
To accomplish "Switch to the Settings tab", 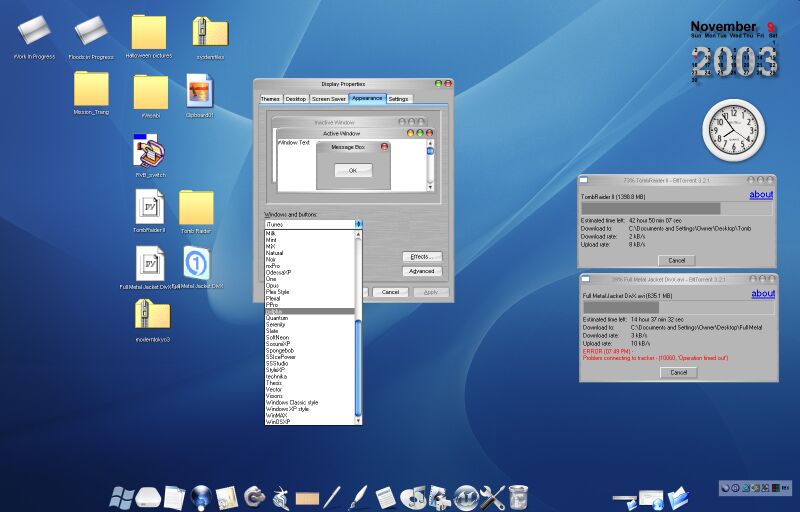I will (x=398, y=99).
